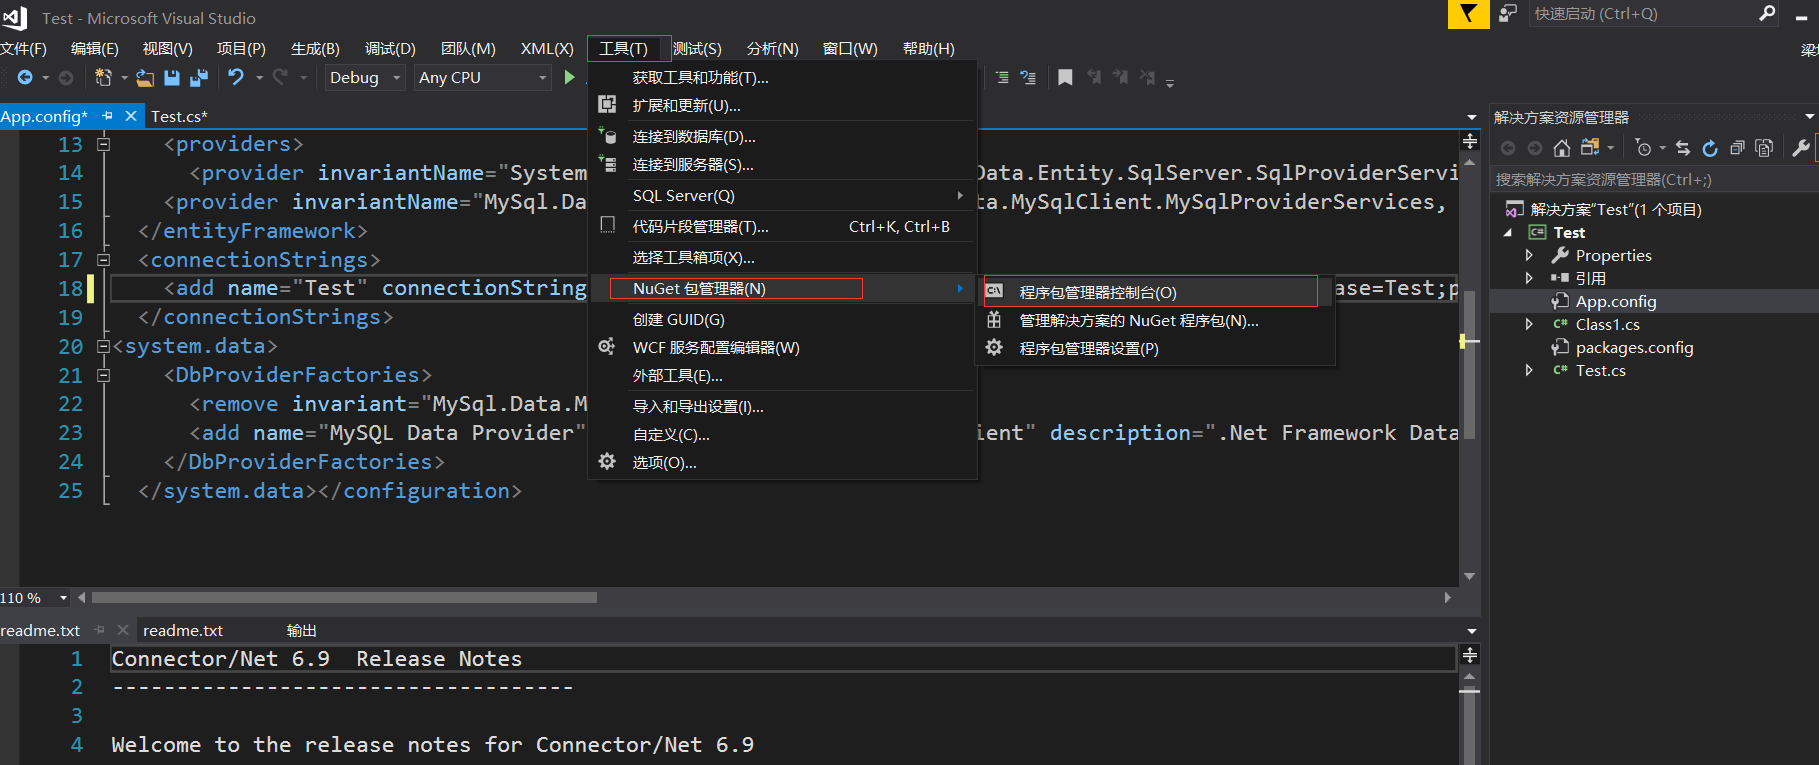The height and width of the screenshot is (765, 1819).
Task: Open the undo history dropdown arrow
Action: (x=259, y=77)
